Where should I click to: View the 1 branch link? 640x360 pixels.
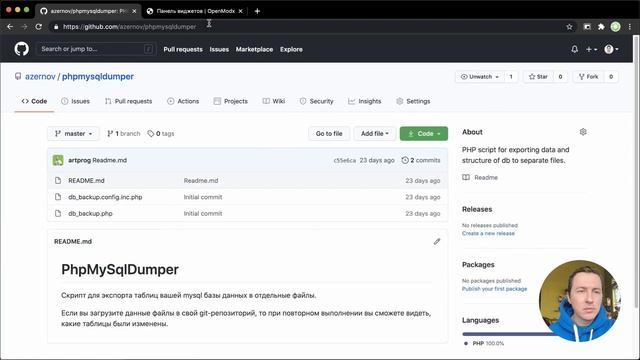123,133
